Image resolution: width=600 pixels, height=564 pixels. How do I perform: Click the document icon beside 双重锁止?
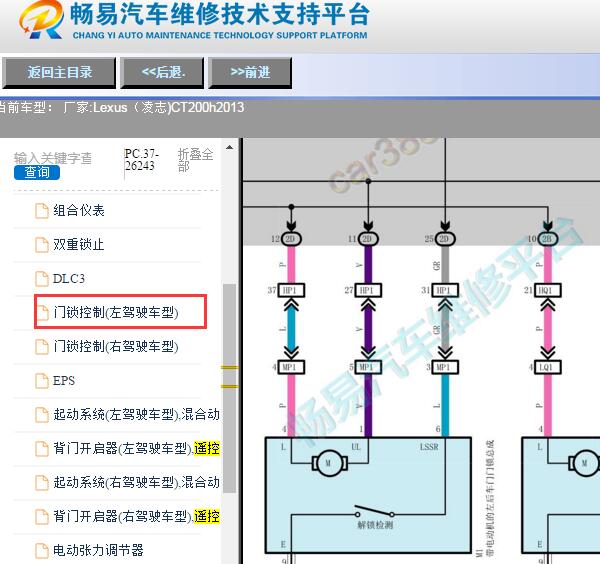42,245
